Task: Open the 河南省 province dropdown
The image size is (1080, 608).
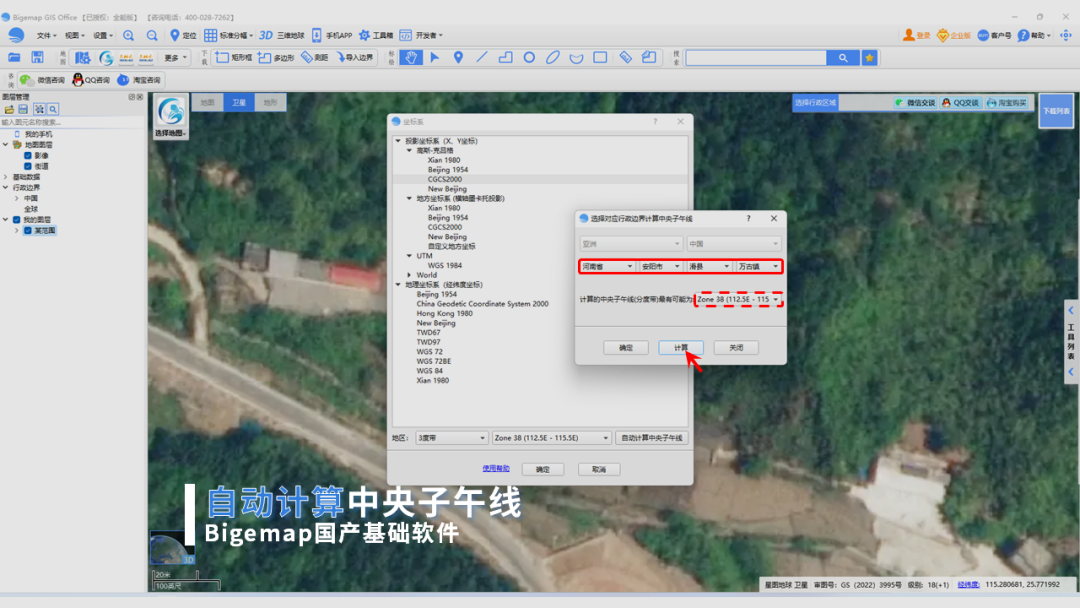Action: click(x=607, y=266)
